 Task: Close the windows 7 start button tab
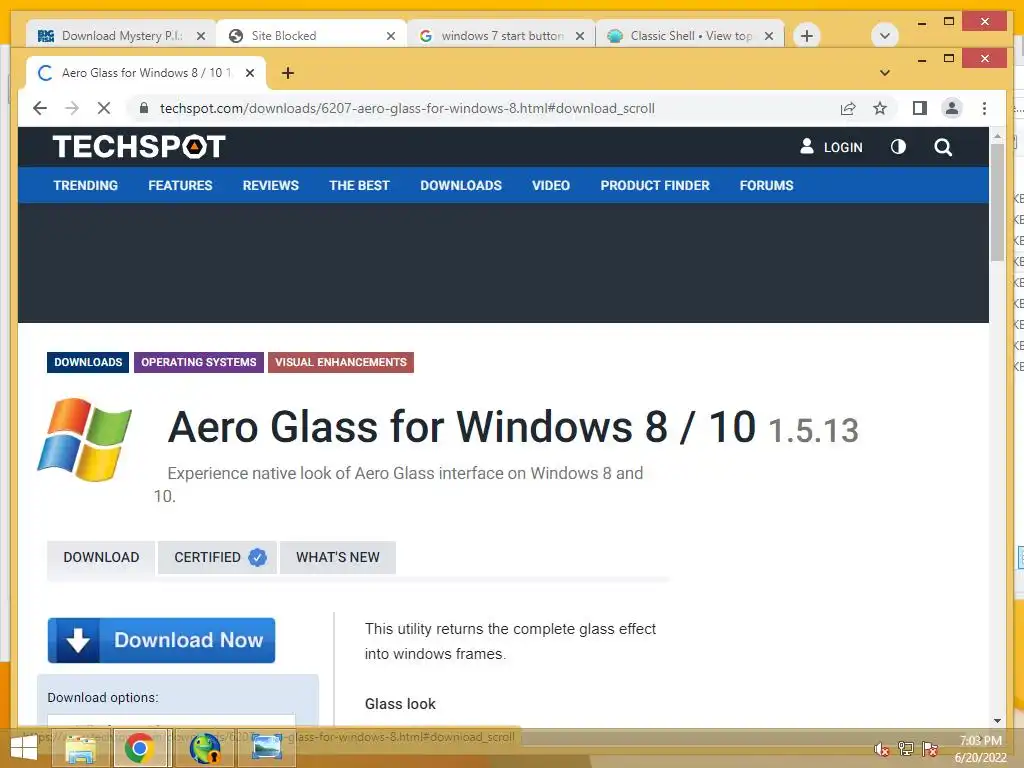click(x=580, y=36)
